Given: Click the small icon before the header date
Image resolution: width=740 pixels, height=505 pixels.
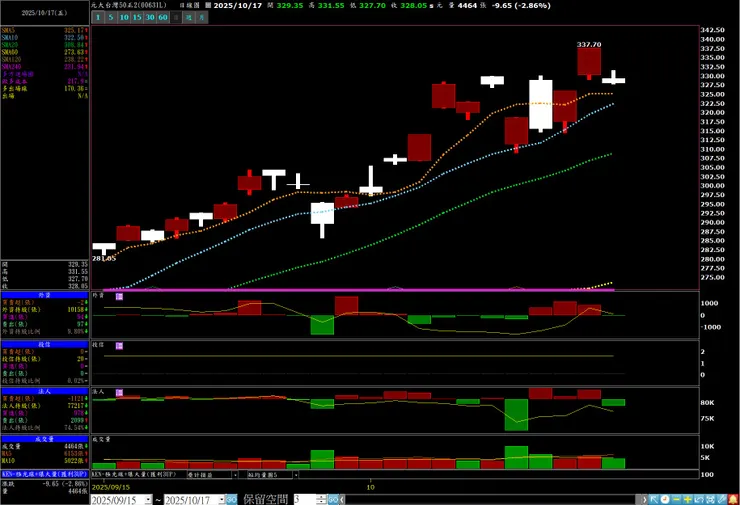Looking at the screenshot, I should point(208,6).
